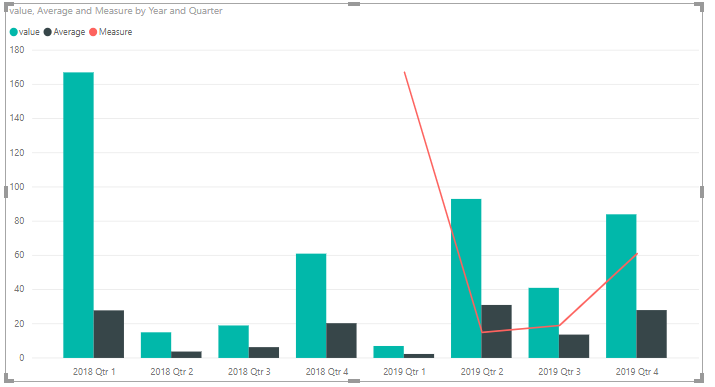Select the 2018 Qtr 3 dark Average bar
Viewport: 715px width, 387px height.
[264, 352]
